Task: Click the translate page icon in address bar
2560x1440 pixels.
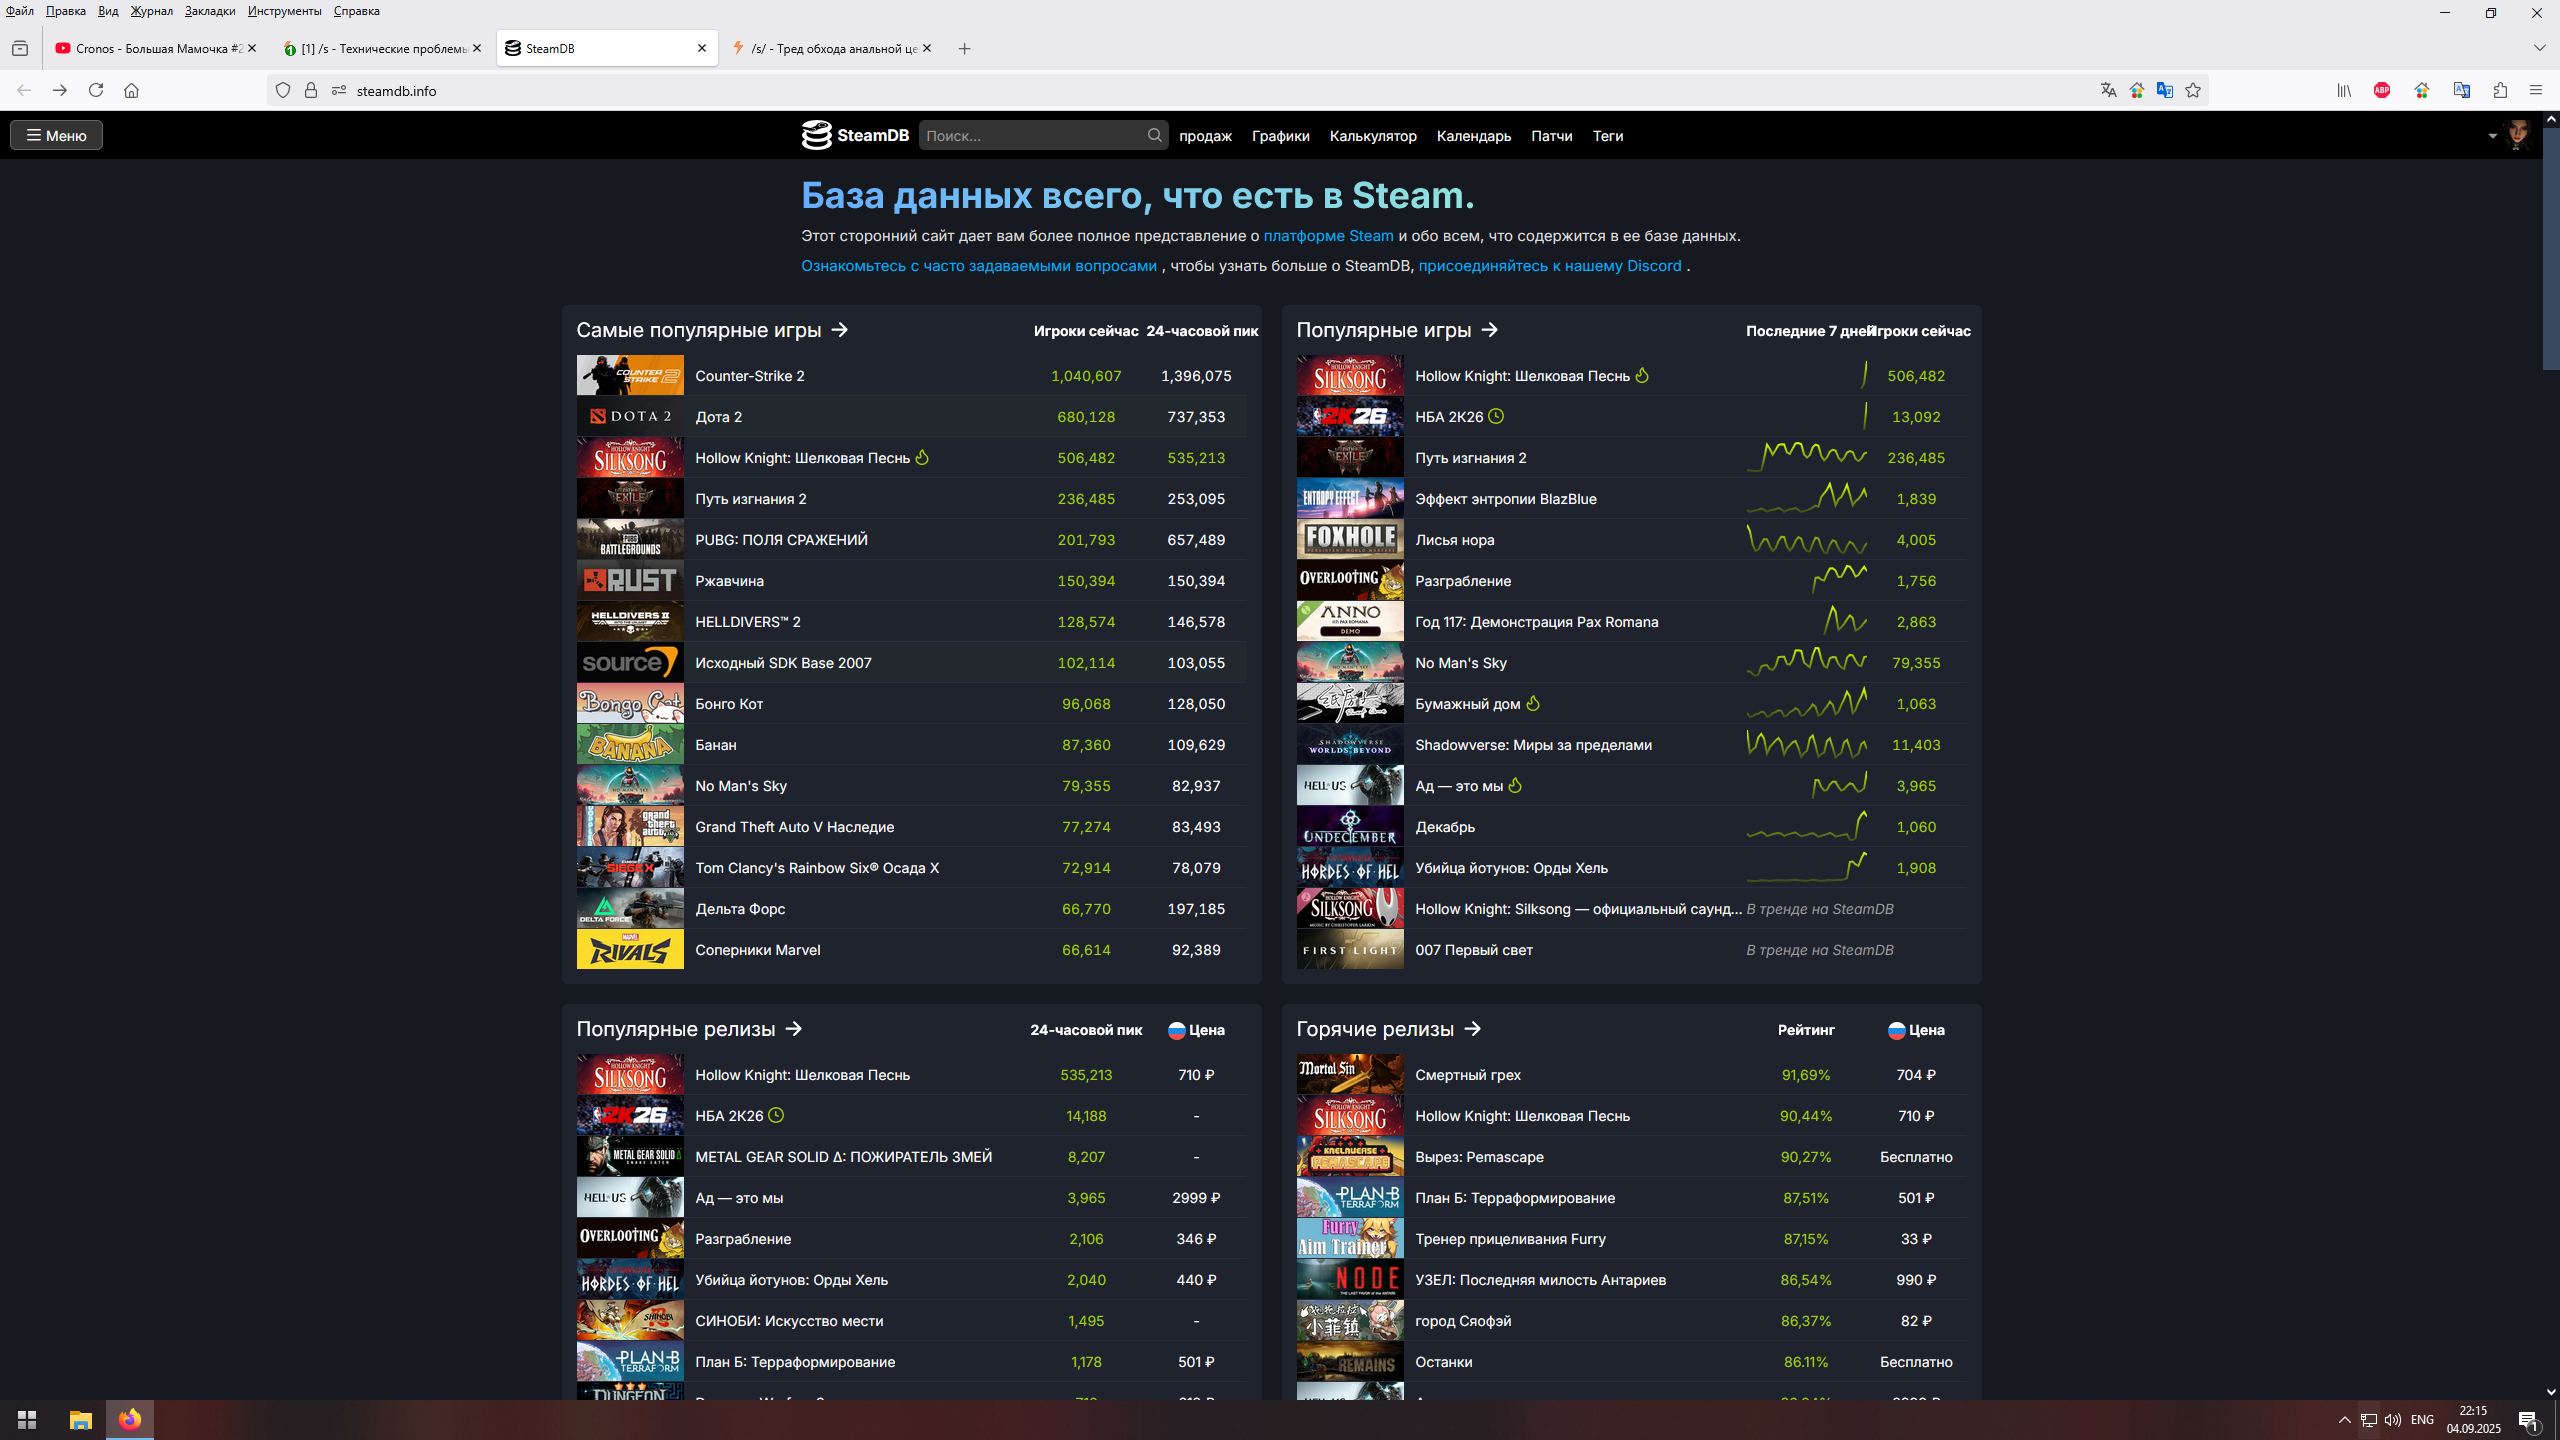Action: (2108, 90)
